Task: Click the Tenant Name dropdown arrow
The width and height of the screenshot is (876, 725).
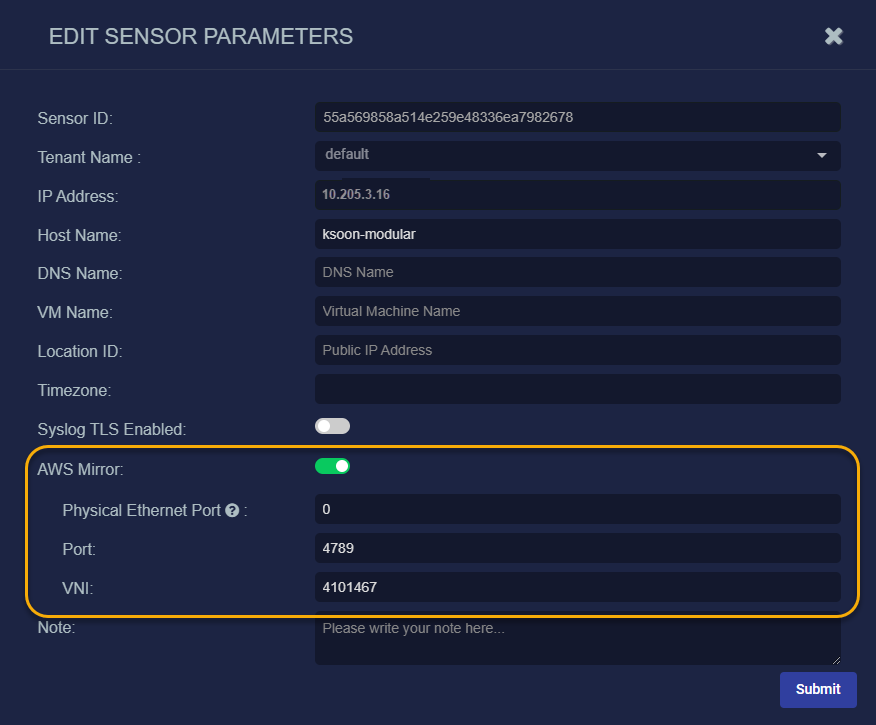Action: [x=822, y=156]
